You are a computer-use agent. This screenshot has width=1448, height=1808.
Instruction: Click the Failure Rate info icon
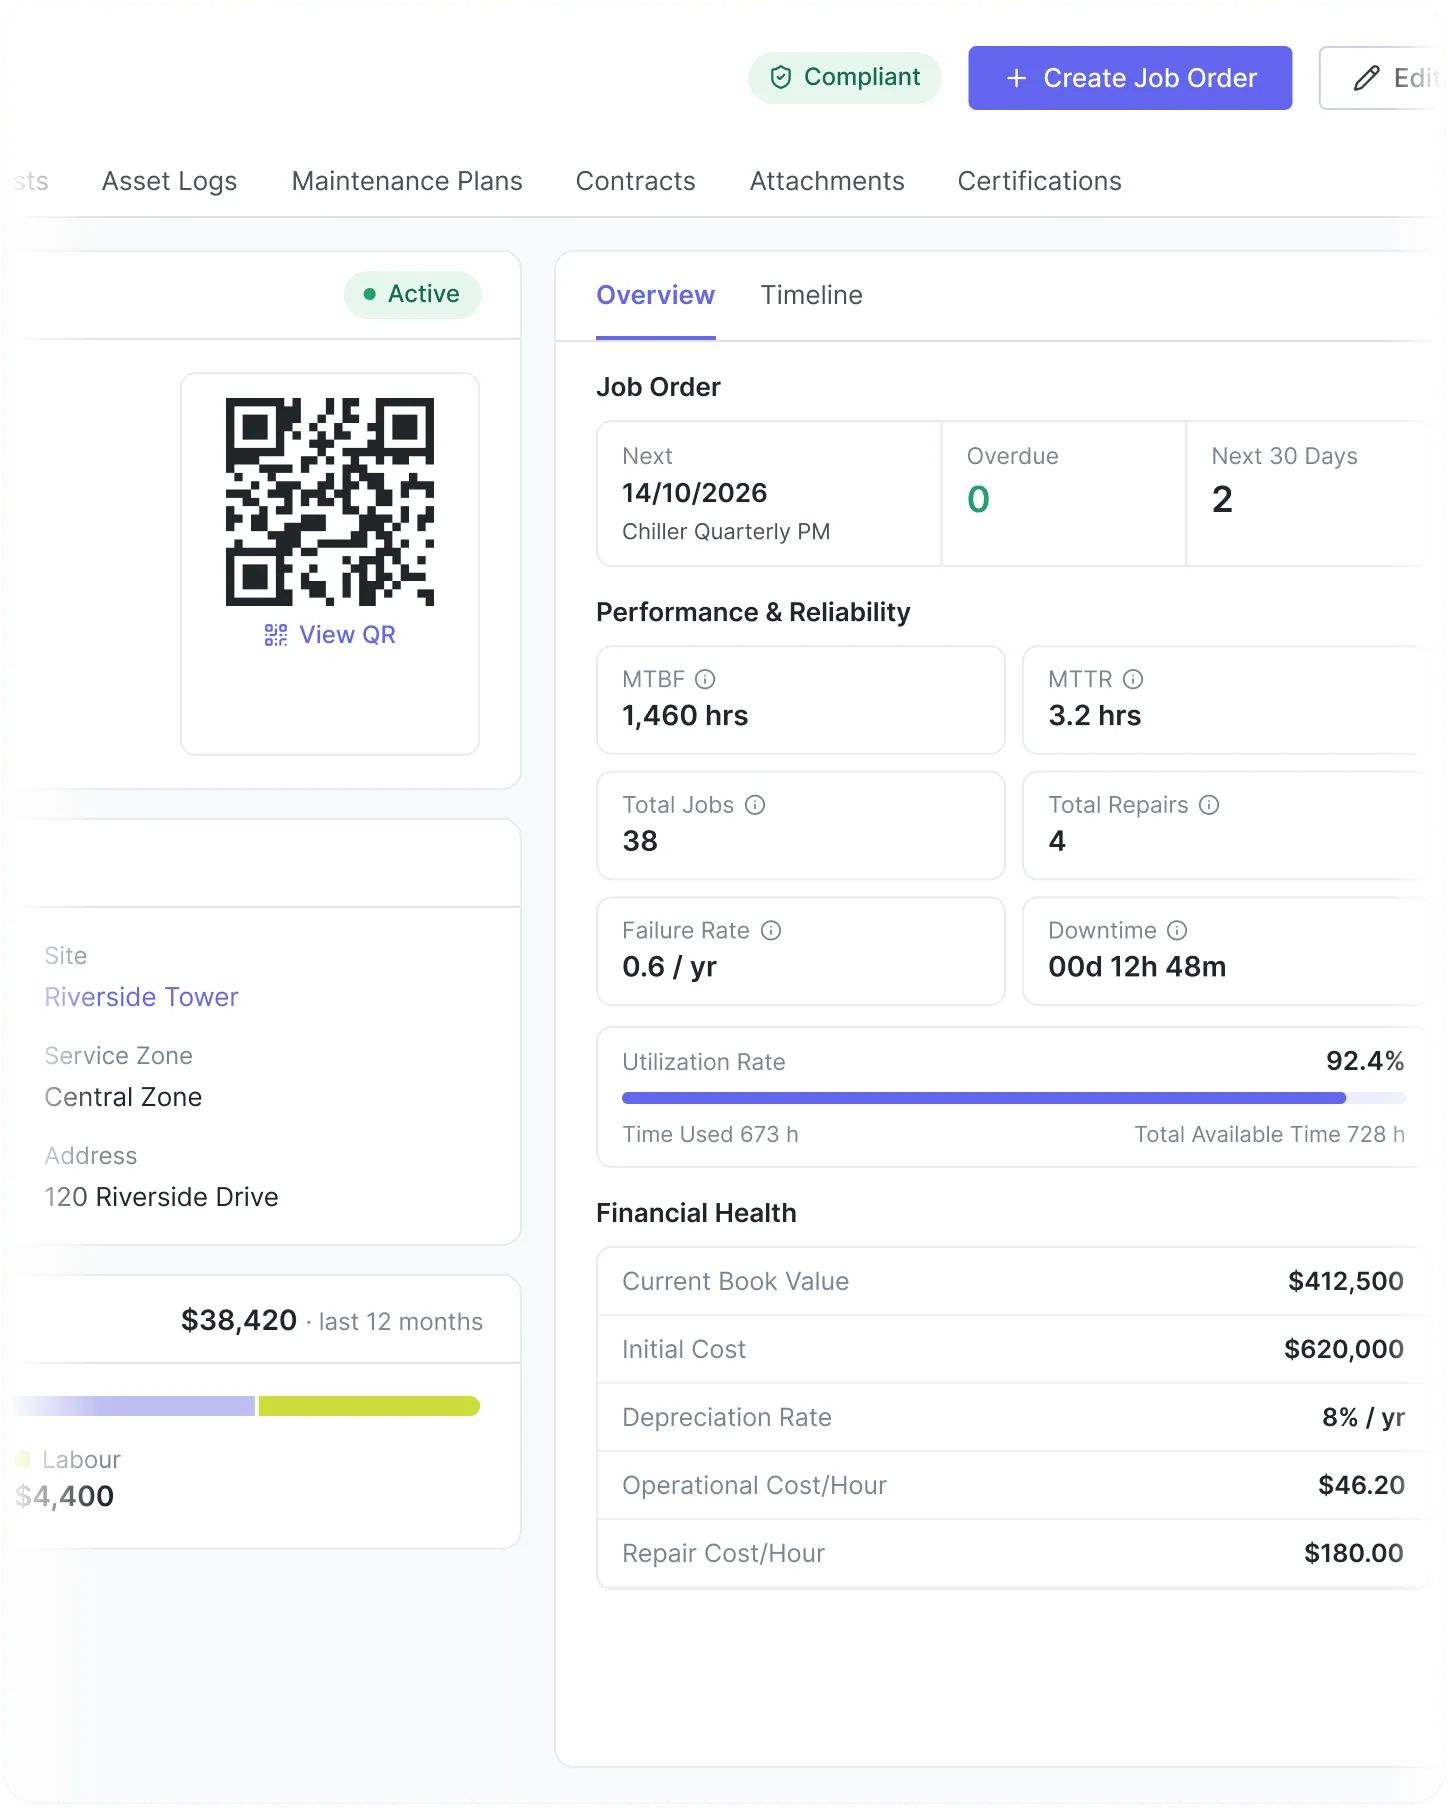click(x=771, y=931)
